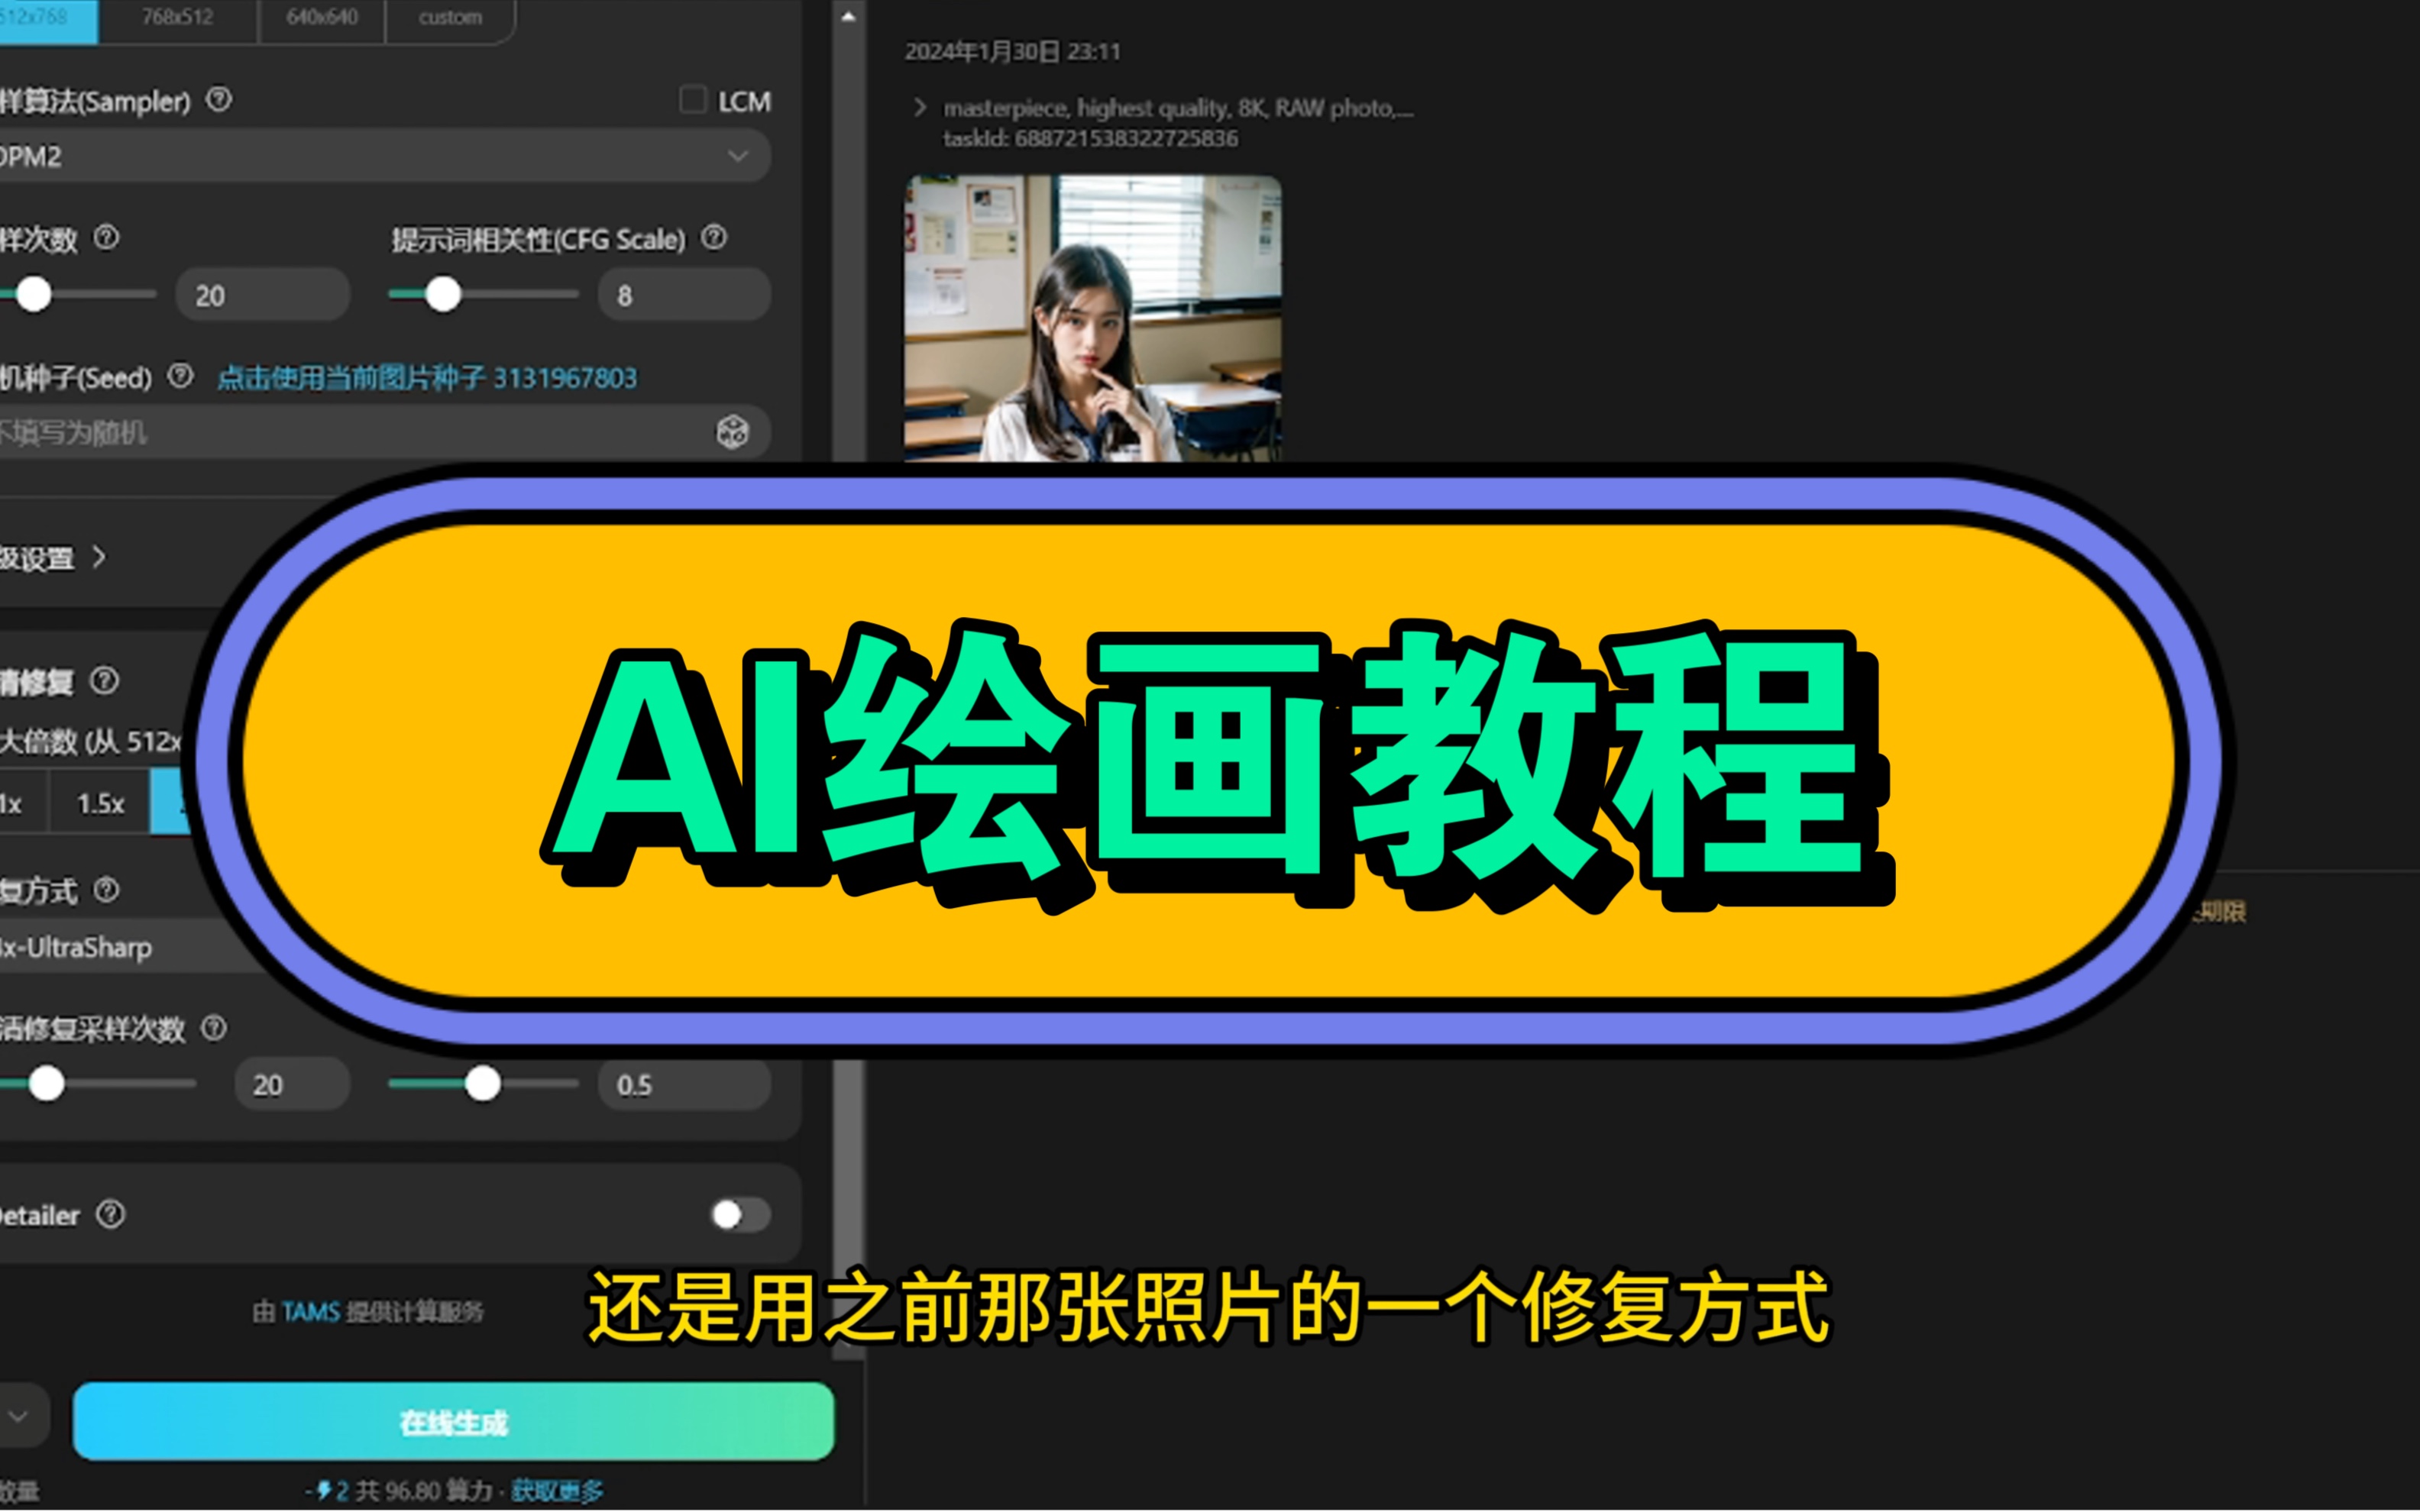Select the custom resolution tab
The width and height of the screenshot is (2420, 1512).
[x=449, y=15]
